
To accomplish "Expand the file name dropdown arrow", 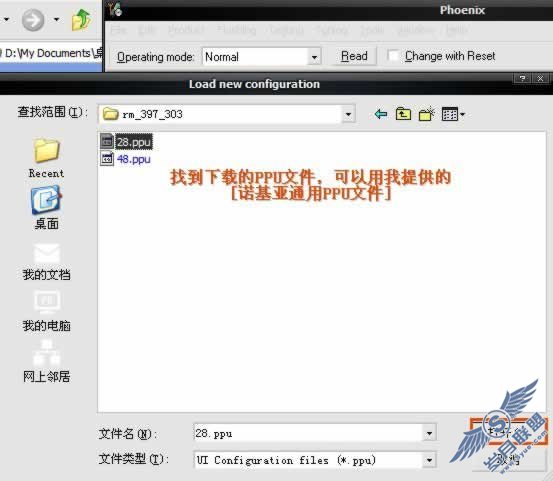I will (x=429, y=433).
